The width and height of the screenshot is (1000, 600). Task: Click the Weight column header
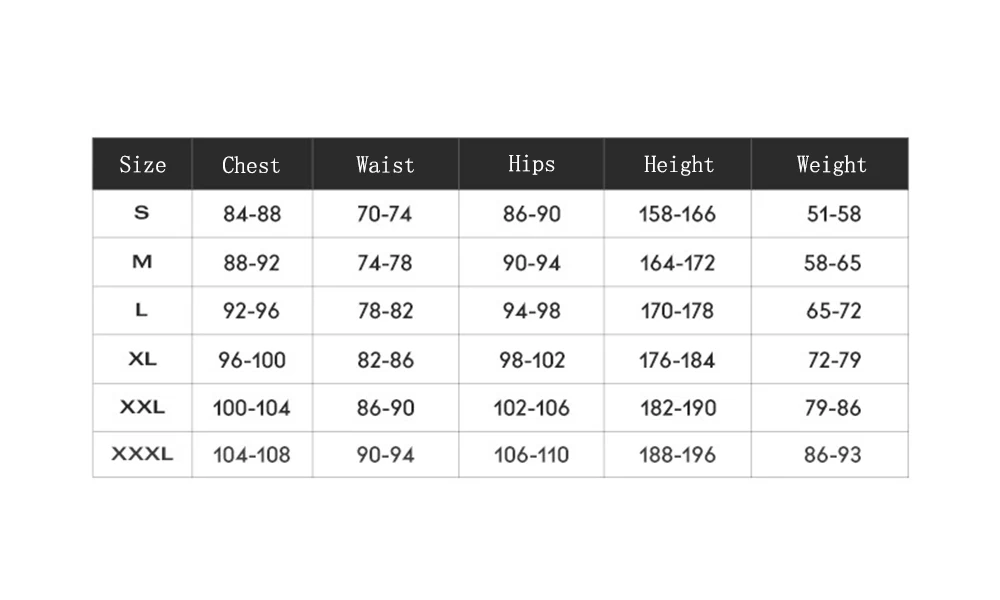click(x=831, y=165)
